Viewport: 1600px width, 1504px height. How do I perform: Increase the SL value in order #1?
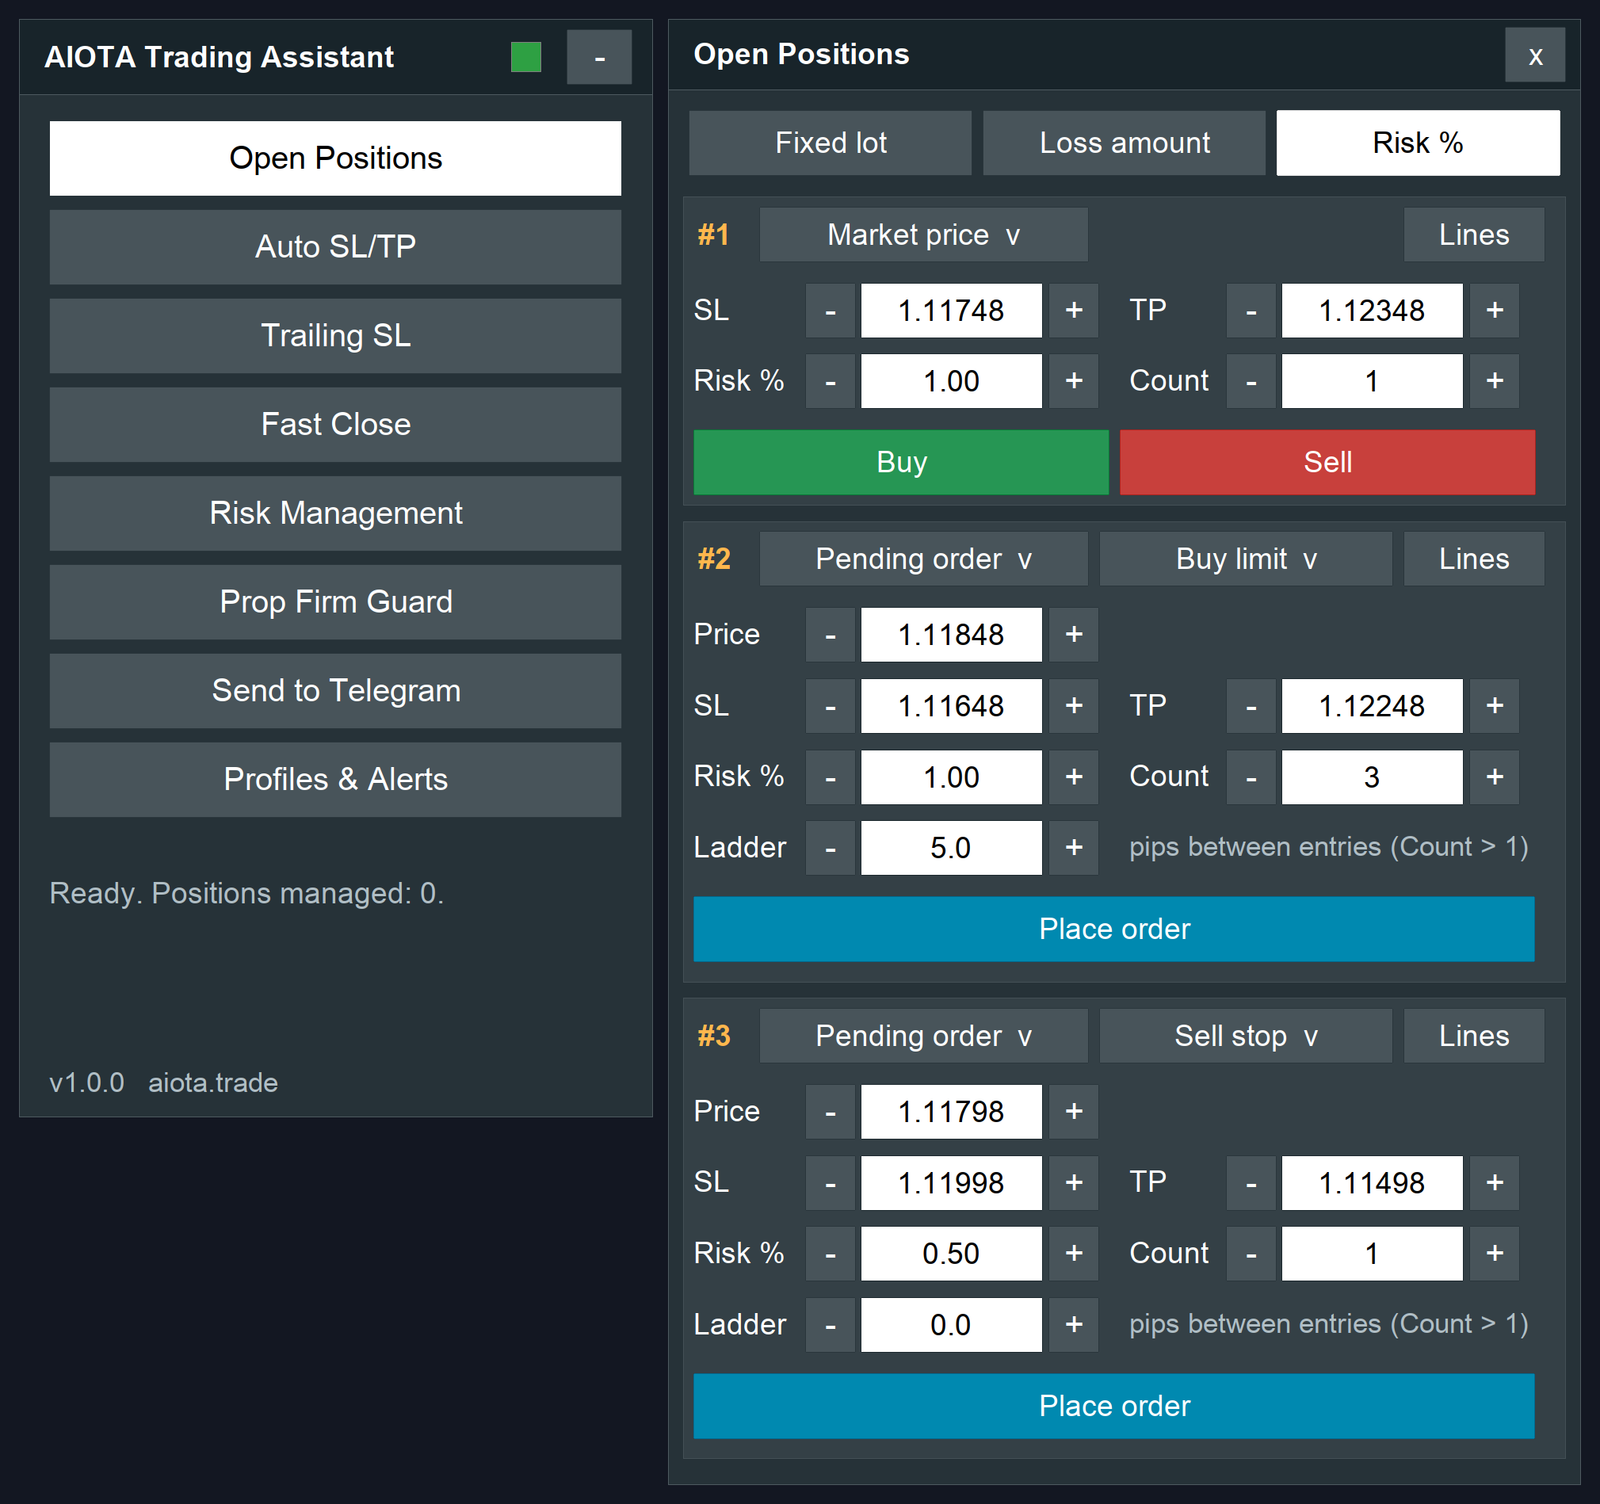pyautogui.click(x=1074, y=311)
